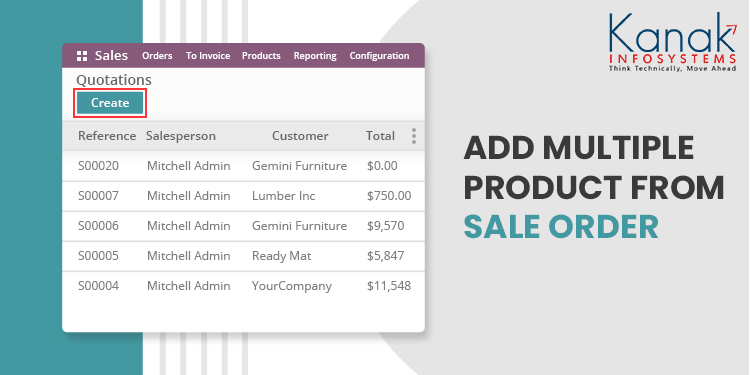
Task: Open the Reporting menu
Action: [315, 56]
